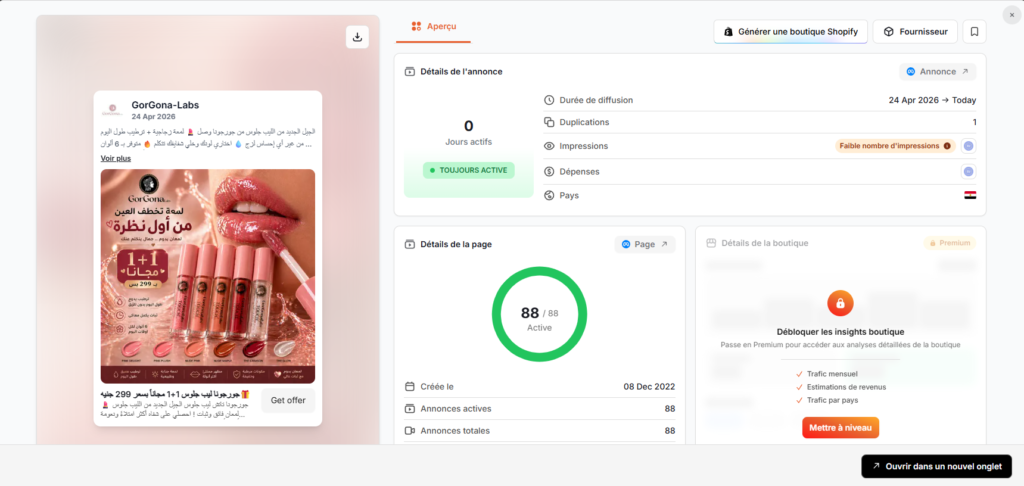Click the Pays globe icon

(549, 195)
